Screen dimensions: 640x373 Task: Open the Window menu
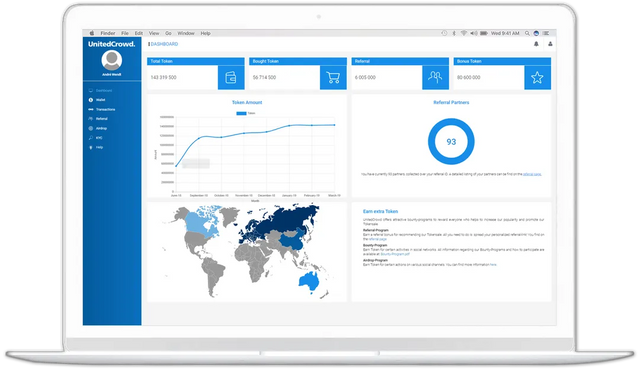coord(186,33)
